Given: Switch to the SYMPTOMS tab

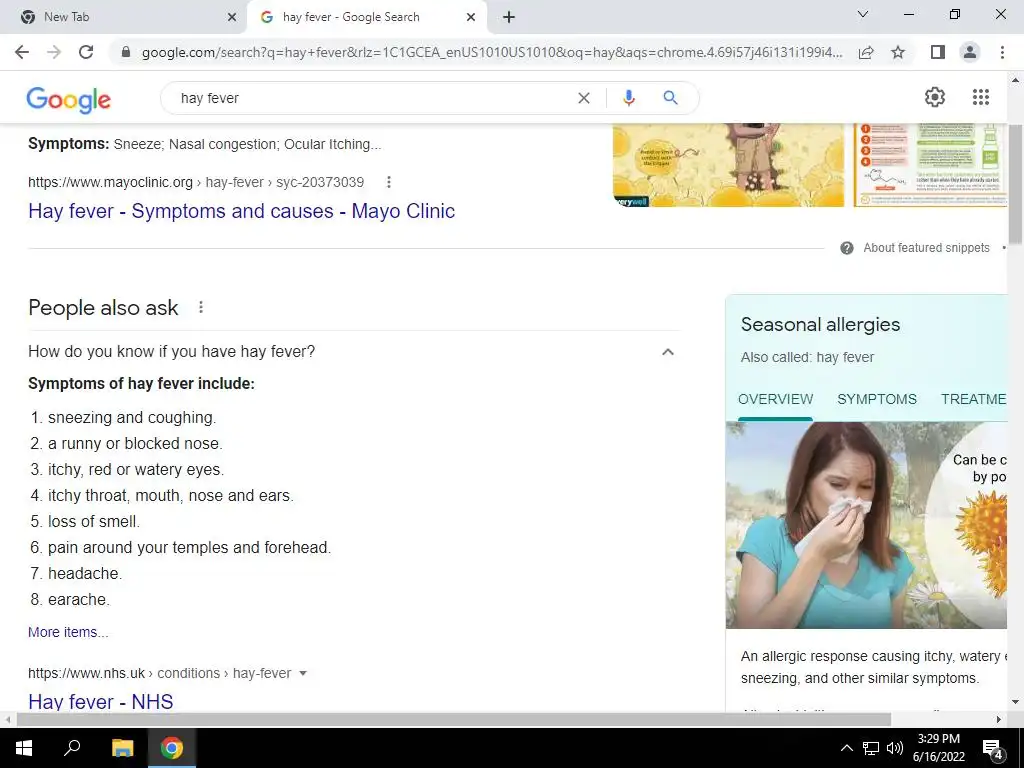Looking at the screenshot, I should [876, 399].
